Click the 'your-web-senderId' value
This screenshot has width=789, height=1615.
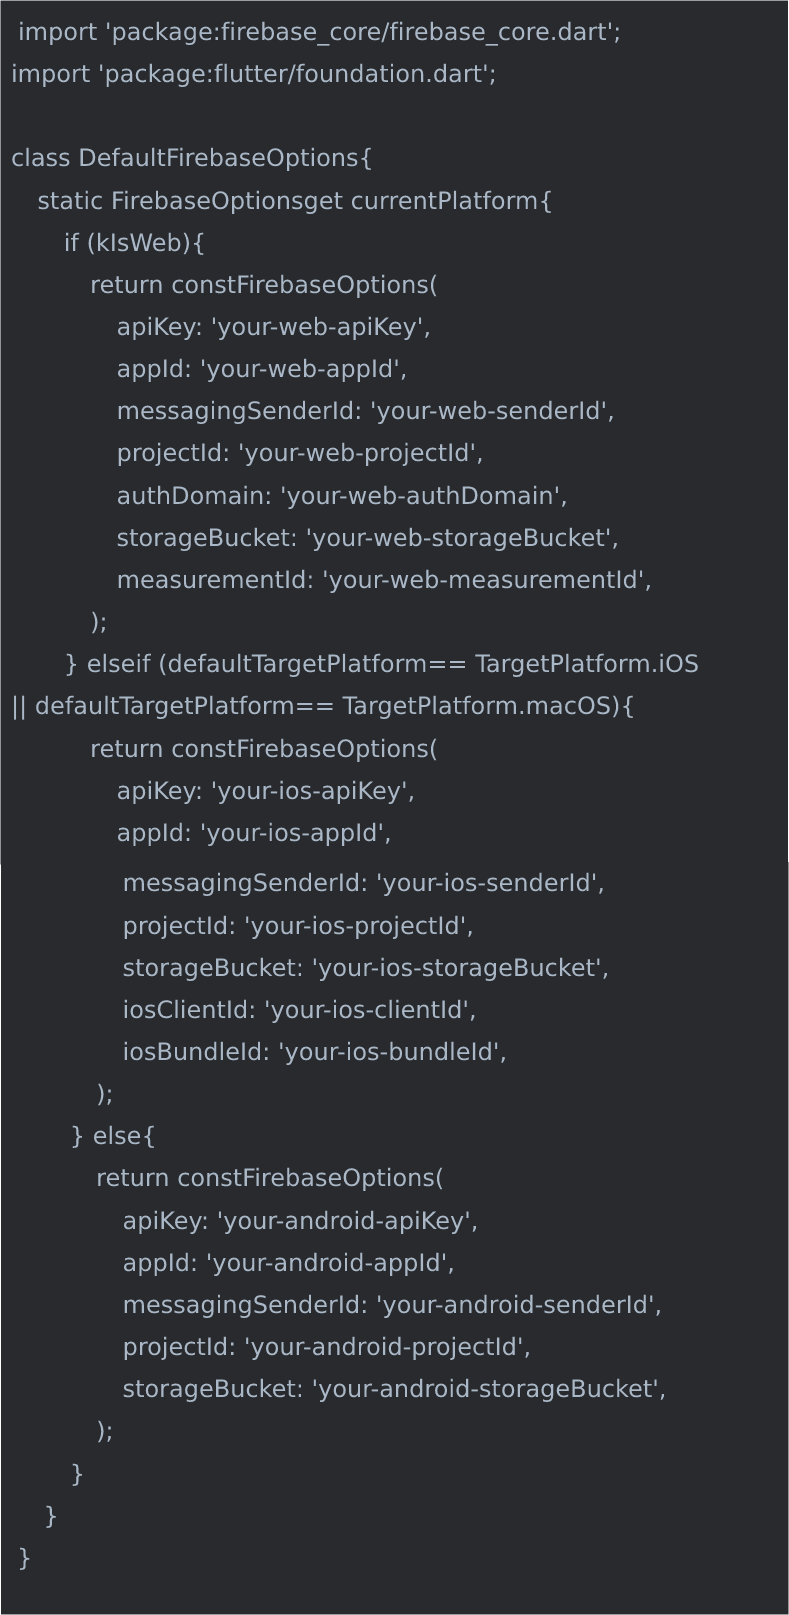point(491,411)
